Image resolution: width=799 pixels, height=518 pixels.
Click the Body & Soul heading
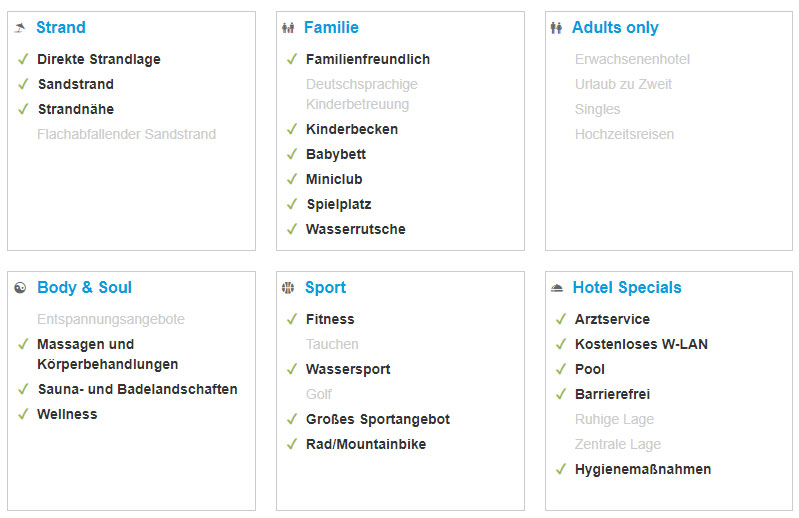pyautogui.click(x=84, y=288)
